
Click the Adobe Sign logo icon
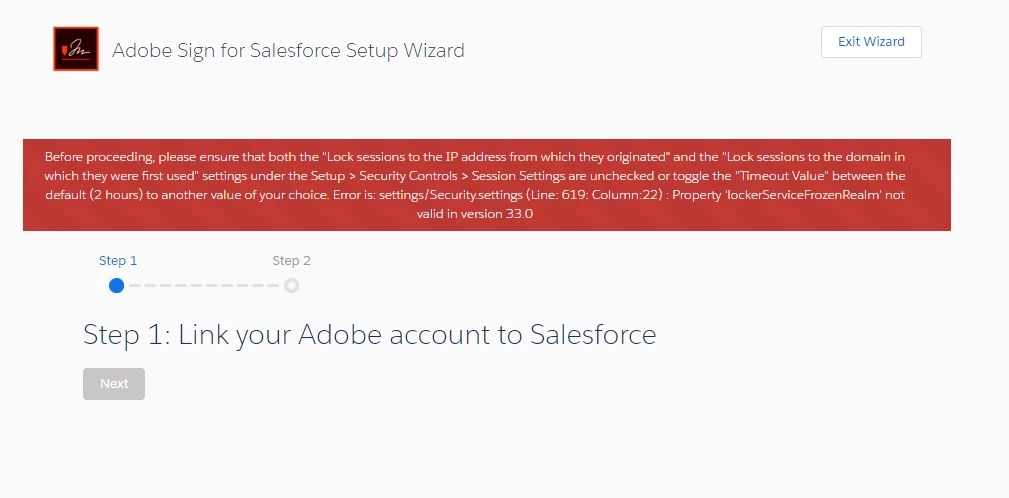tap(76, 49)
